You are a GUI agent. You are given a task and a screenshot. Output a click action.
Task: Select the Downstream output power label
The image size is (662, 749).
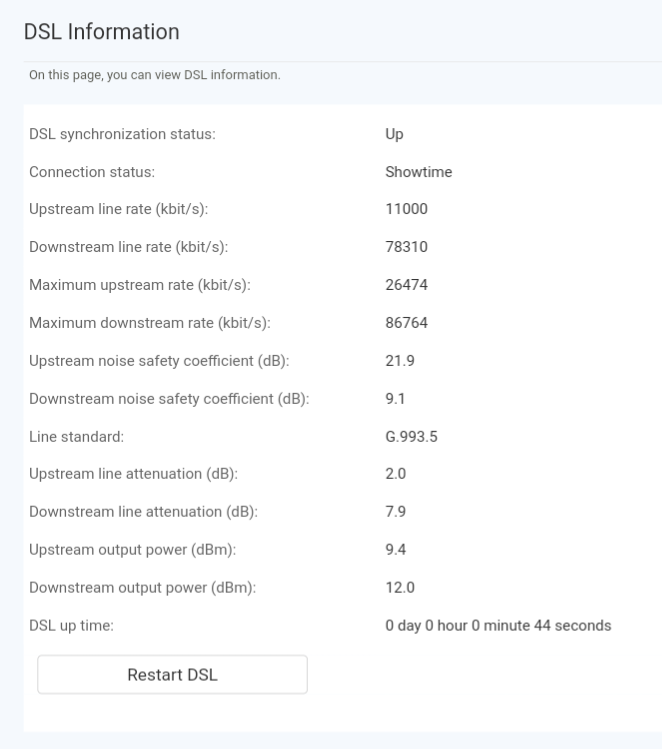(143, 588)
